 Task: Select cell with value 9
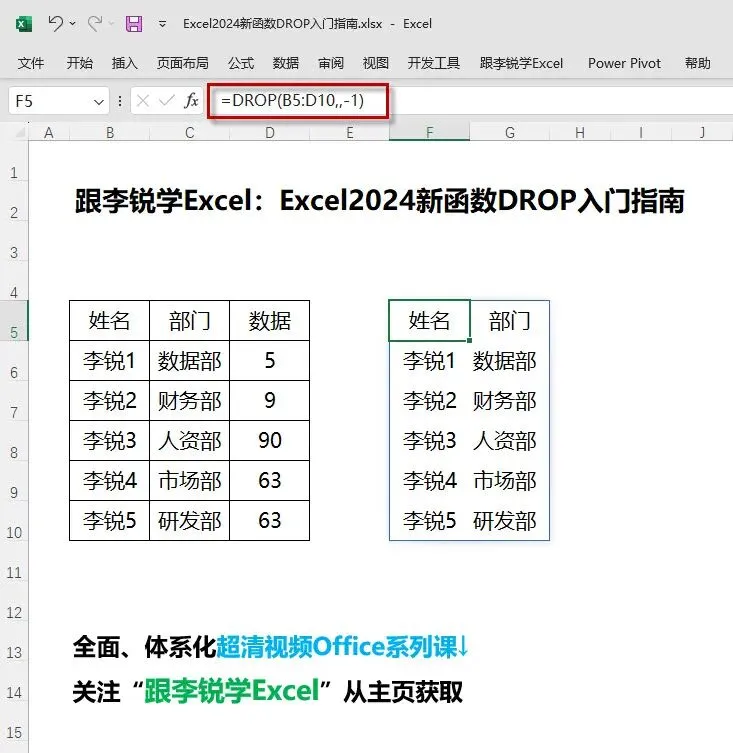click(x=269, y=401)
